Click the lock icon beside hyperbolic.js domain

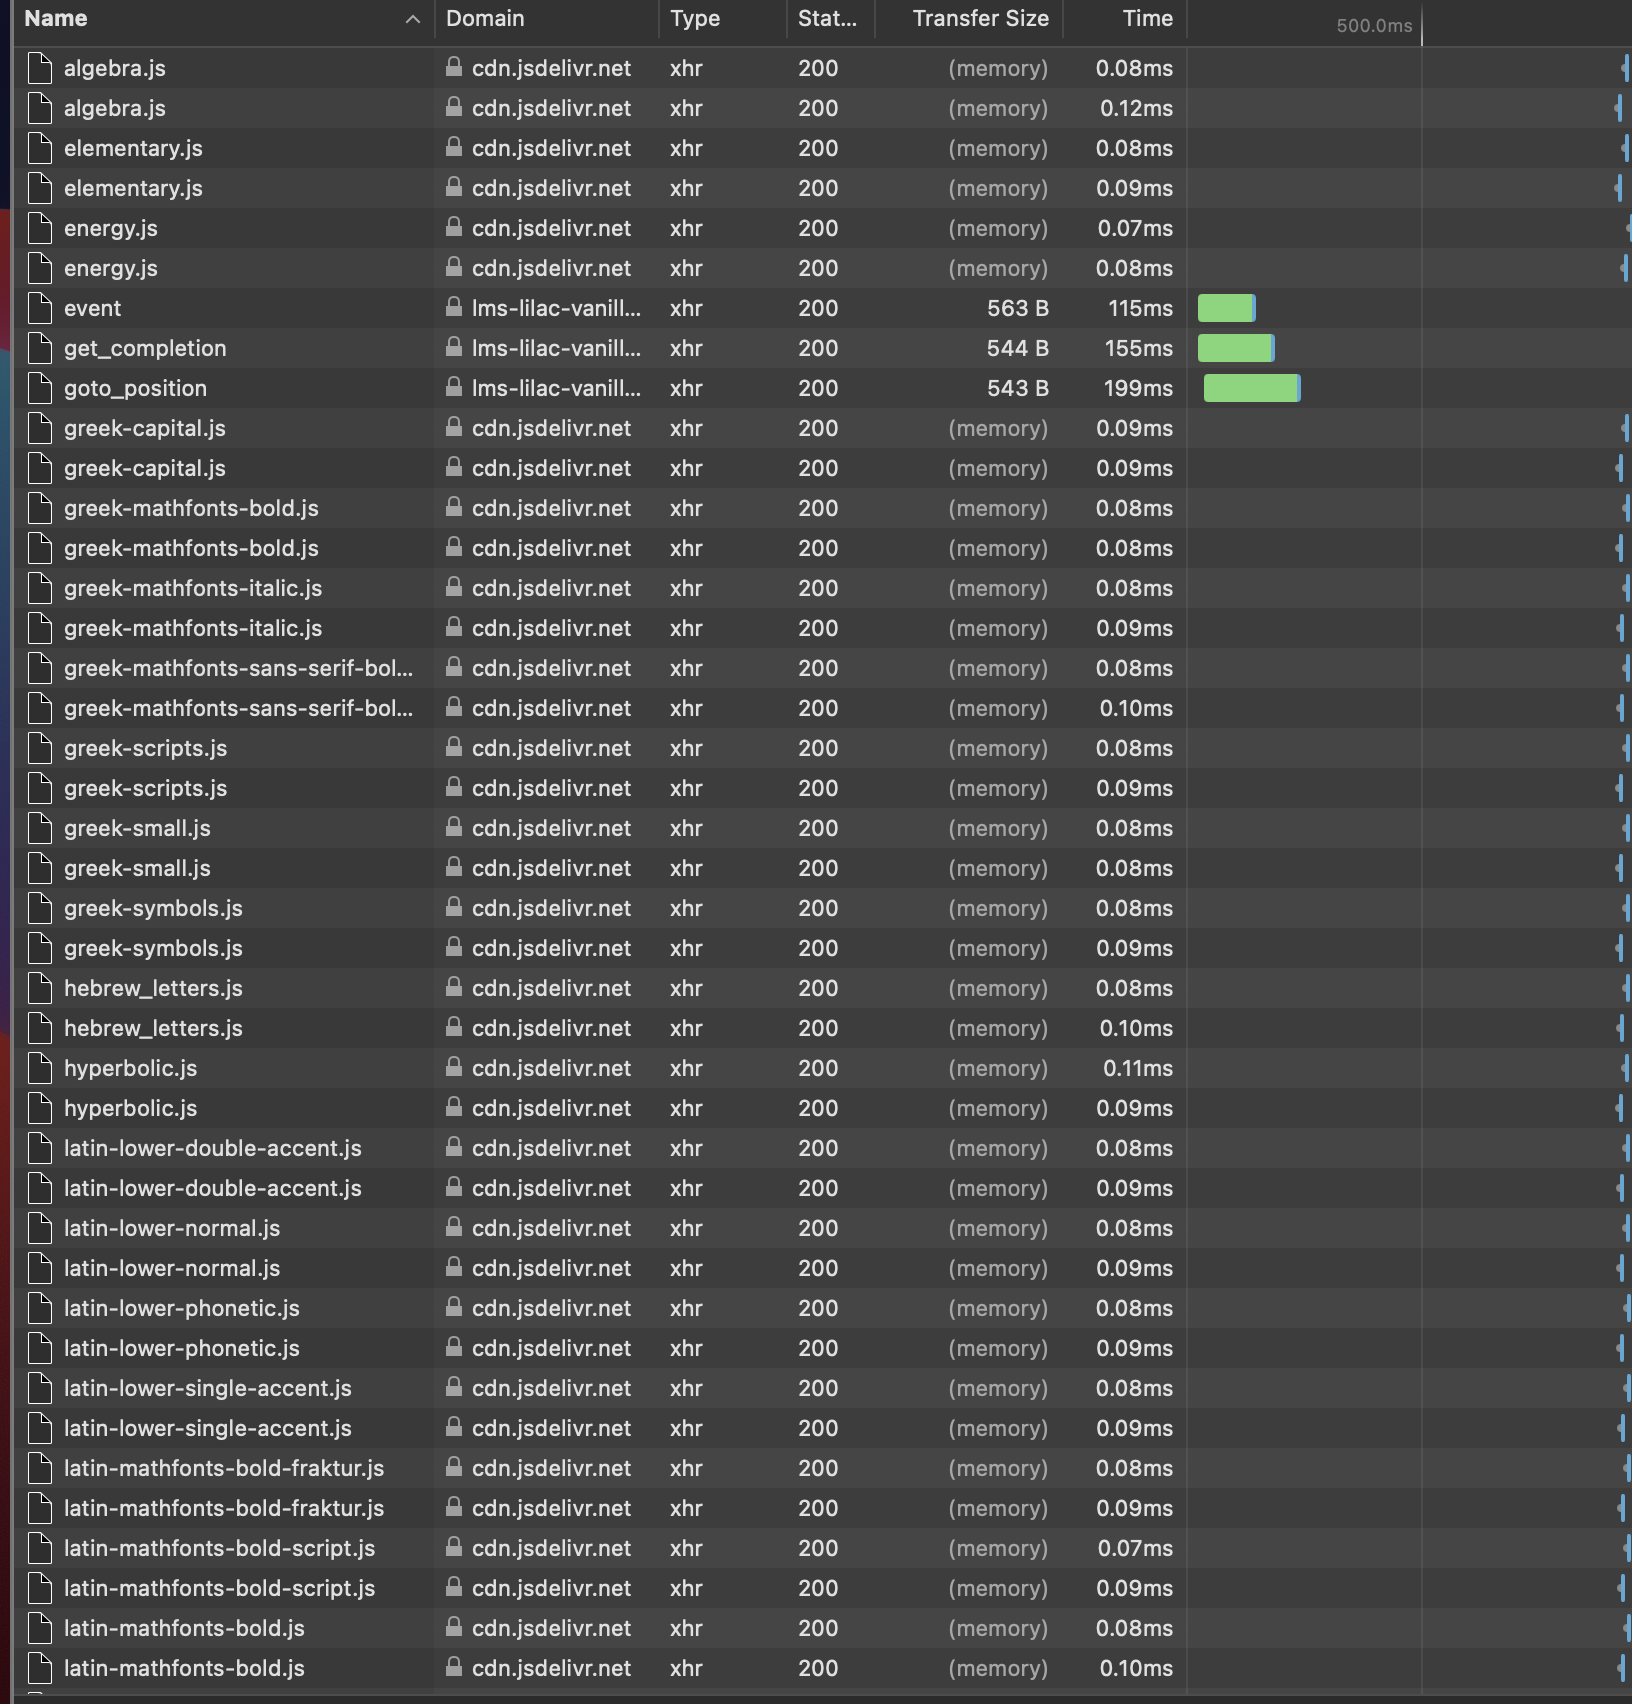[x=454, y=1068]
